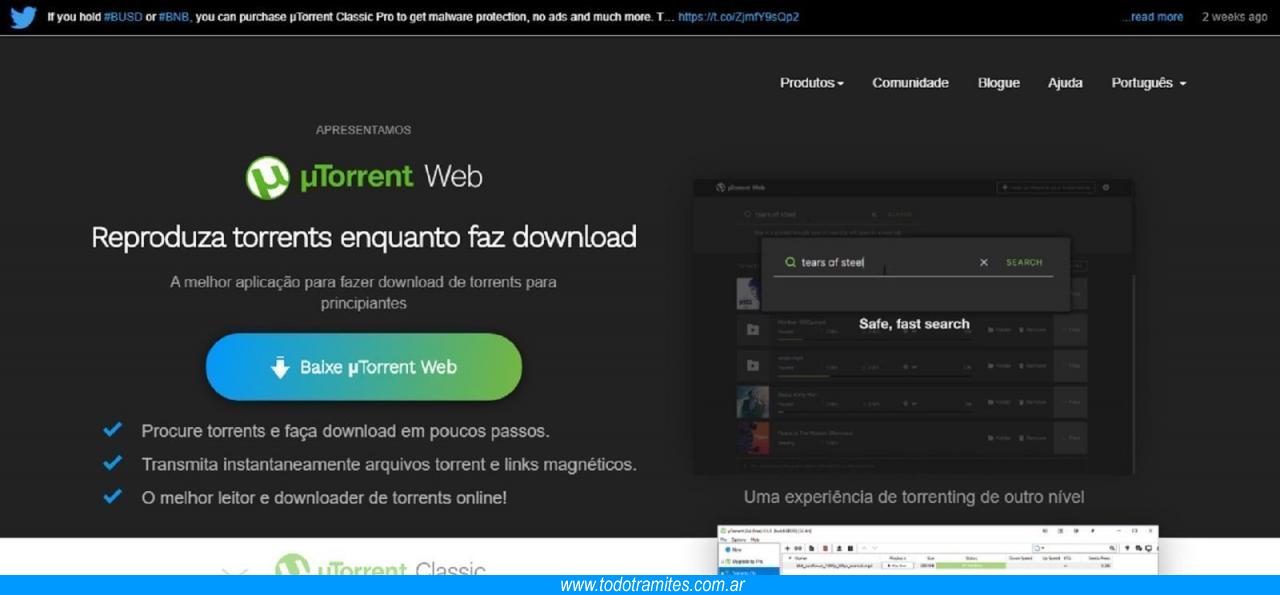Go to the Blogue page
1280x595 pixels.
(999, 83)
